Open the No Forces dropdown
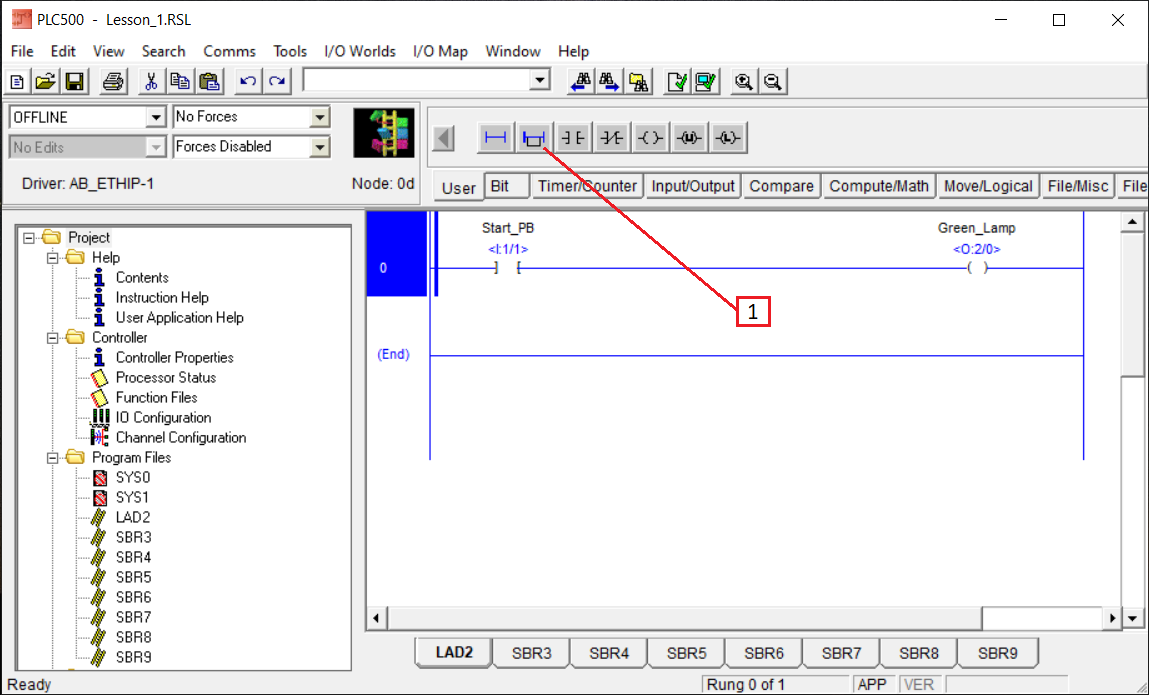 pos(319,117)
